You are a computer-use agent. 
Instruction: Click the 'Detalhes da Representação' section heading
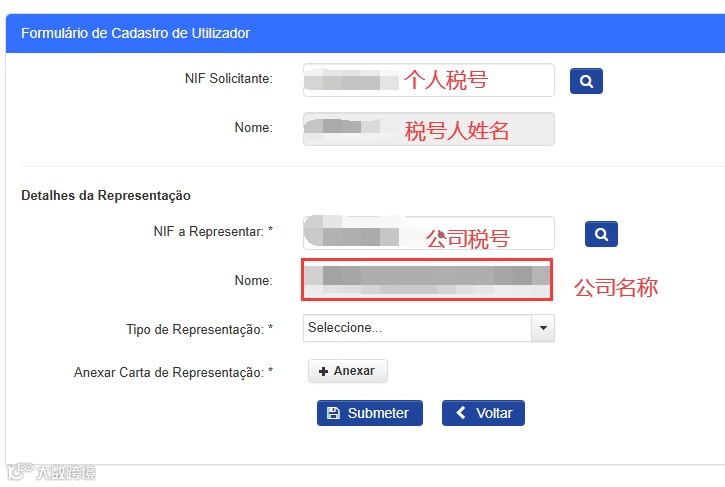click(106, 195)
